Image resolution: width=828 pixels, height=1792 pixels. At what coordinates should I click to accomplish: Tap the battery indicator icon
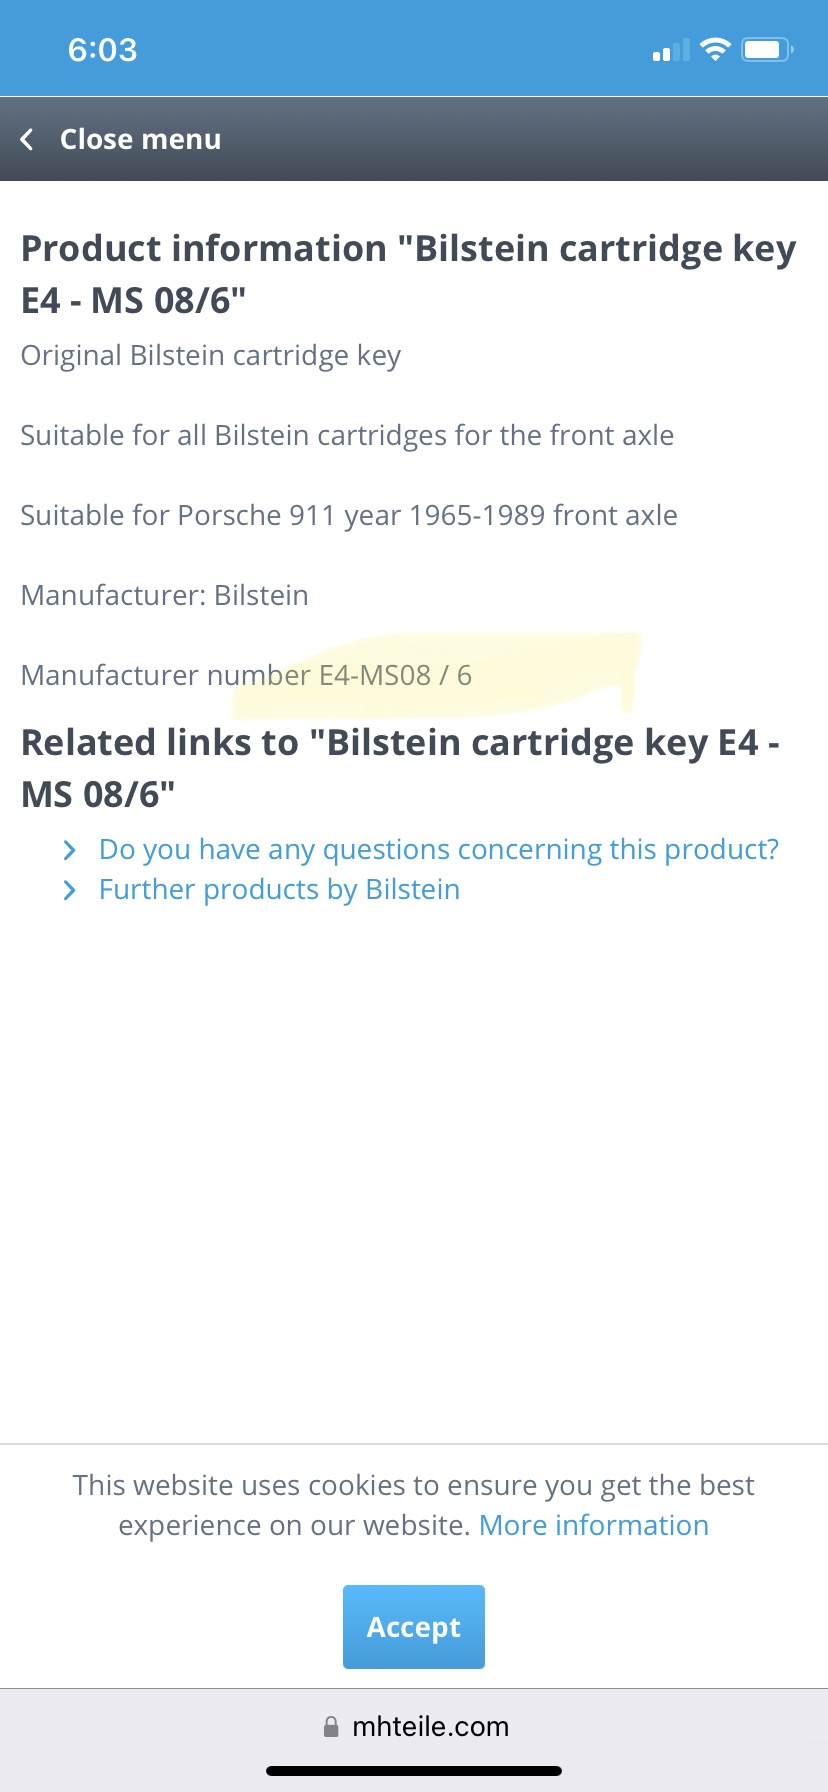[766, 49]
